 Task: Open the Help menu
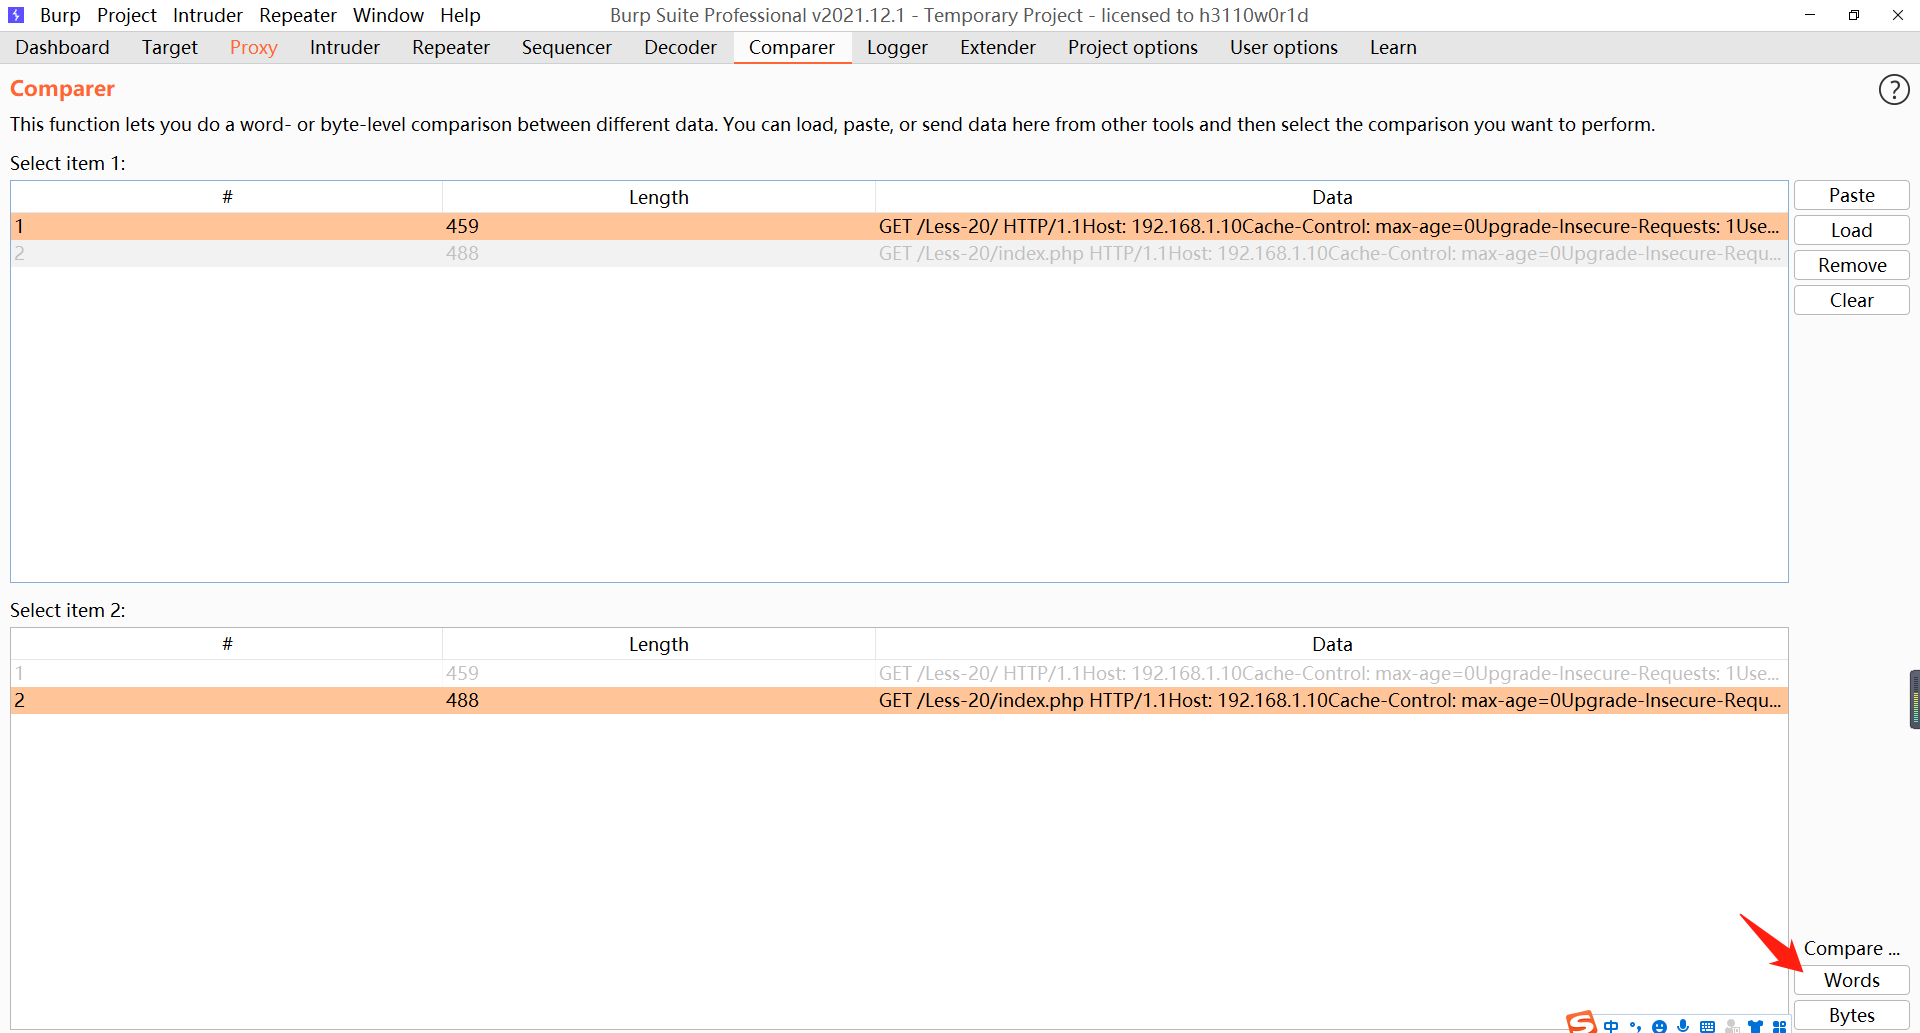click(x=460, y=15)
